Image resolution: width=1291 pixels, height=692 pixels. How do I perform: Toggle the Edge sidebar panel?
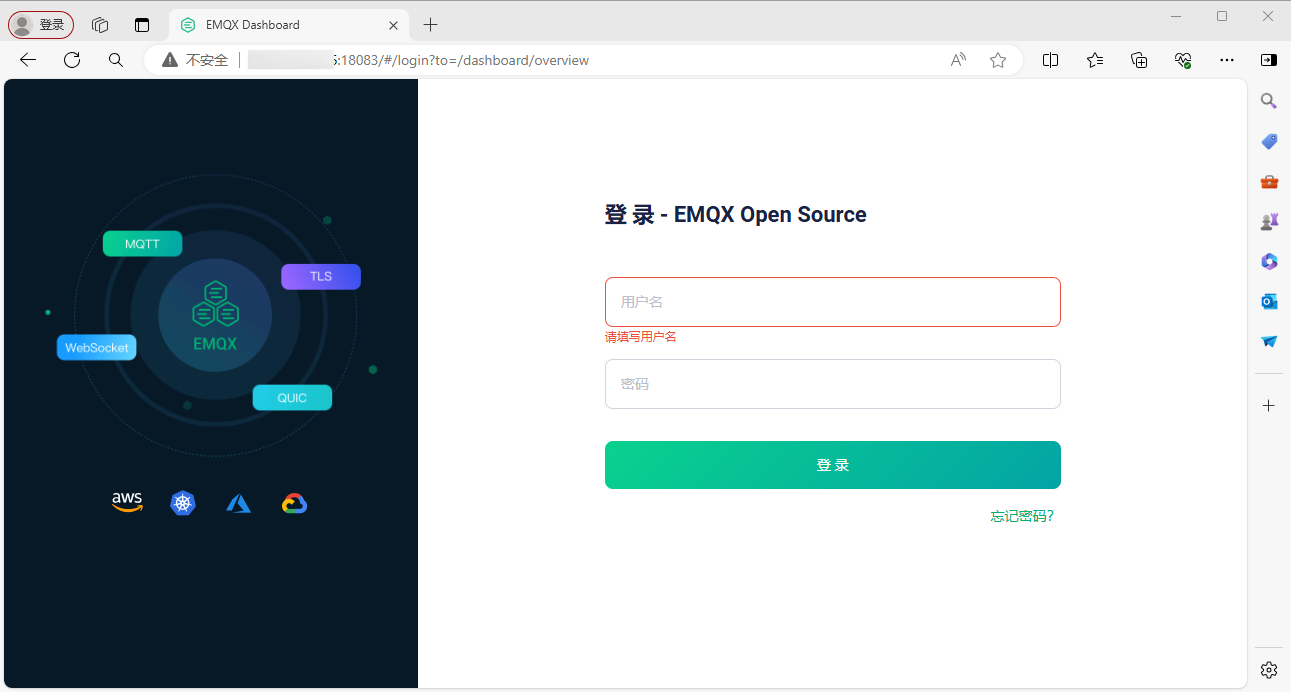point(1269,60)
